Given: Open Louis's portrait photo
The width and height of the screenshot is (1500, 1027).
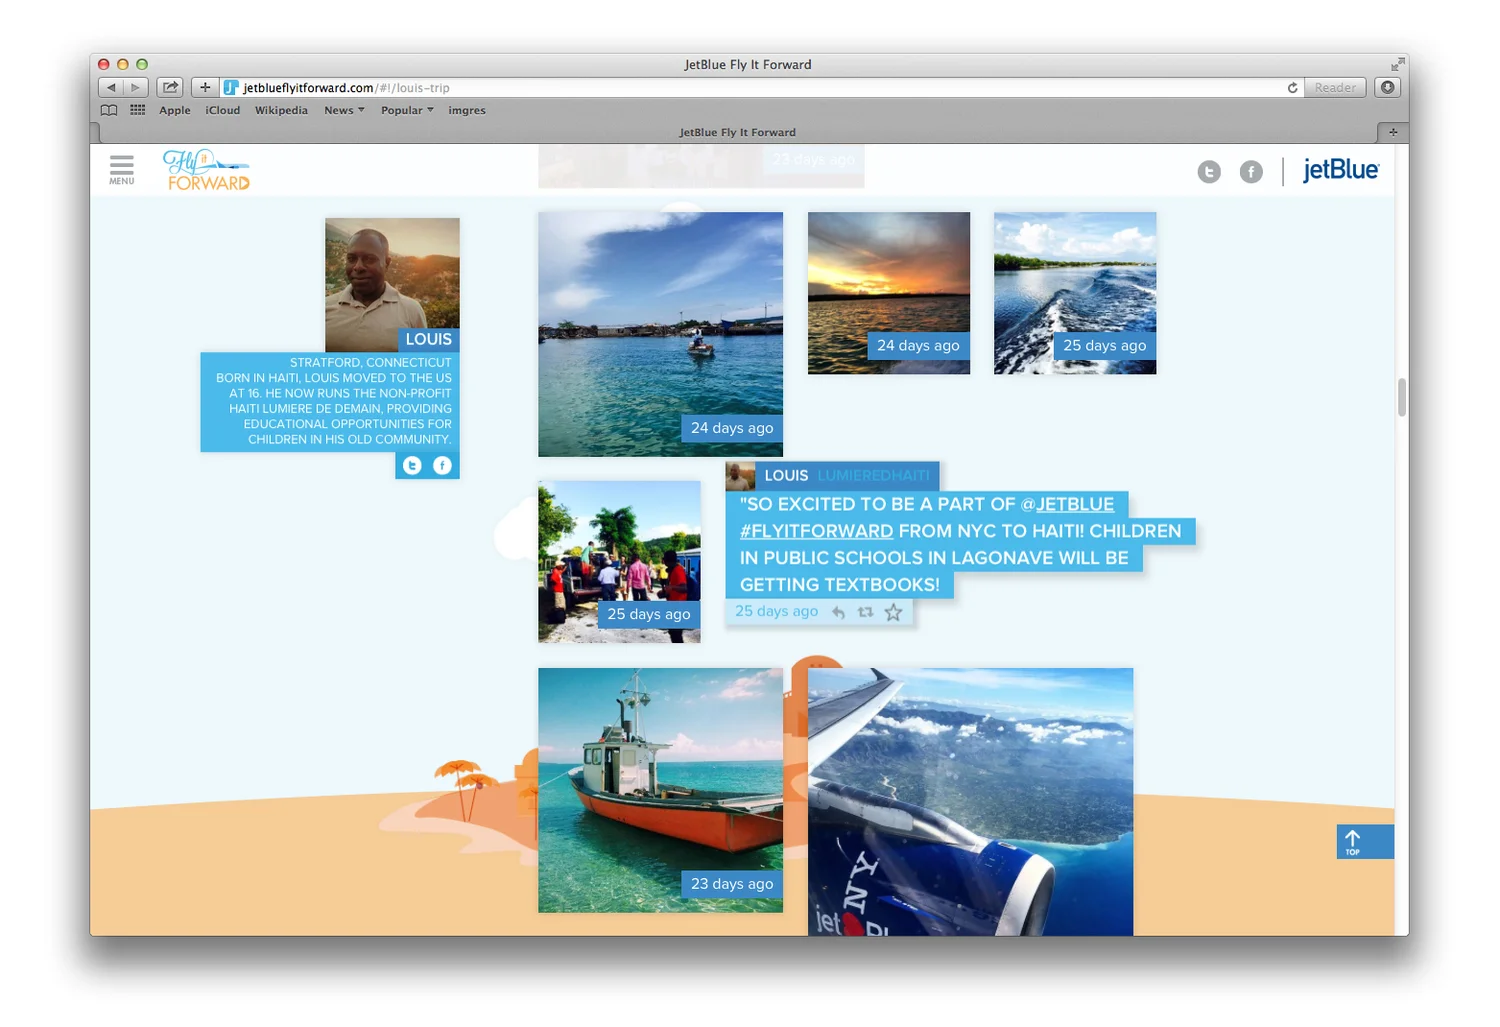Looking at the screenshot, I should 392,285.
